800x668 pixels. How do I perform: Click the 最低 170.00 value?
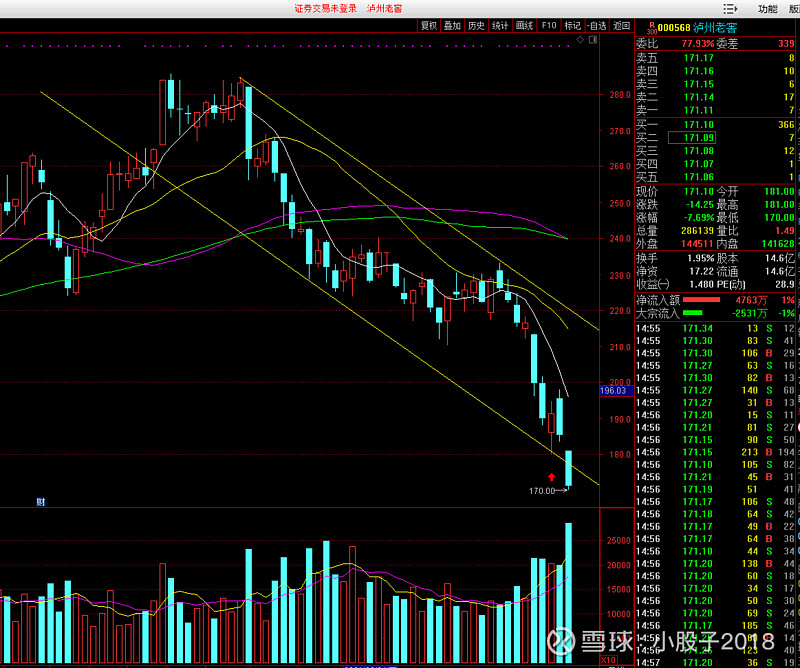pos(779,218)
